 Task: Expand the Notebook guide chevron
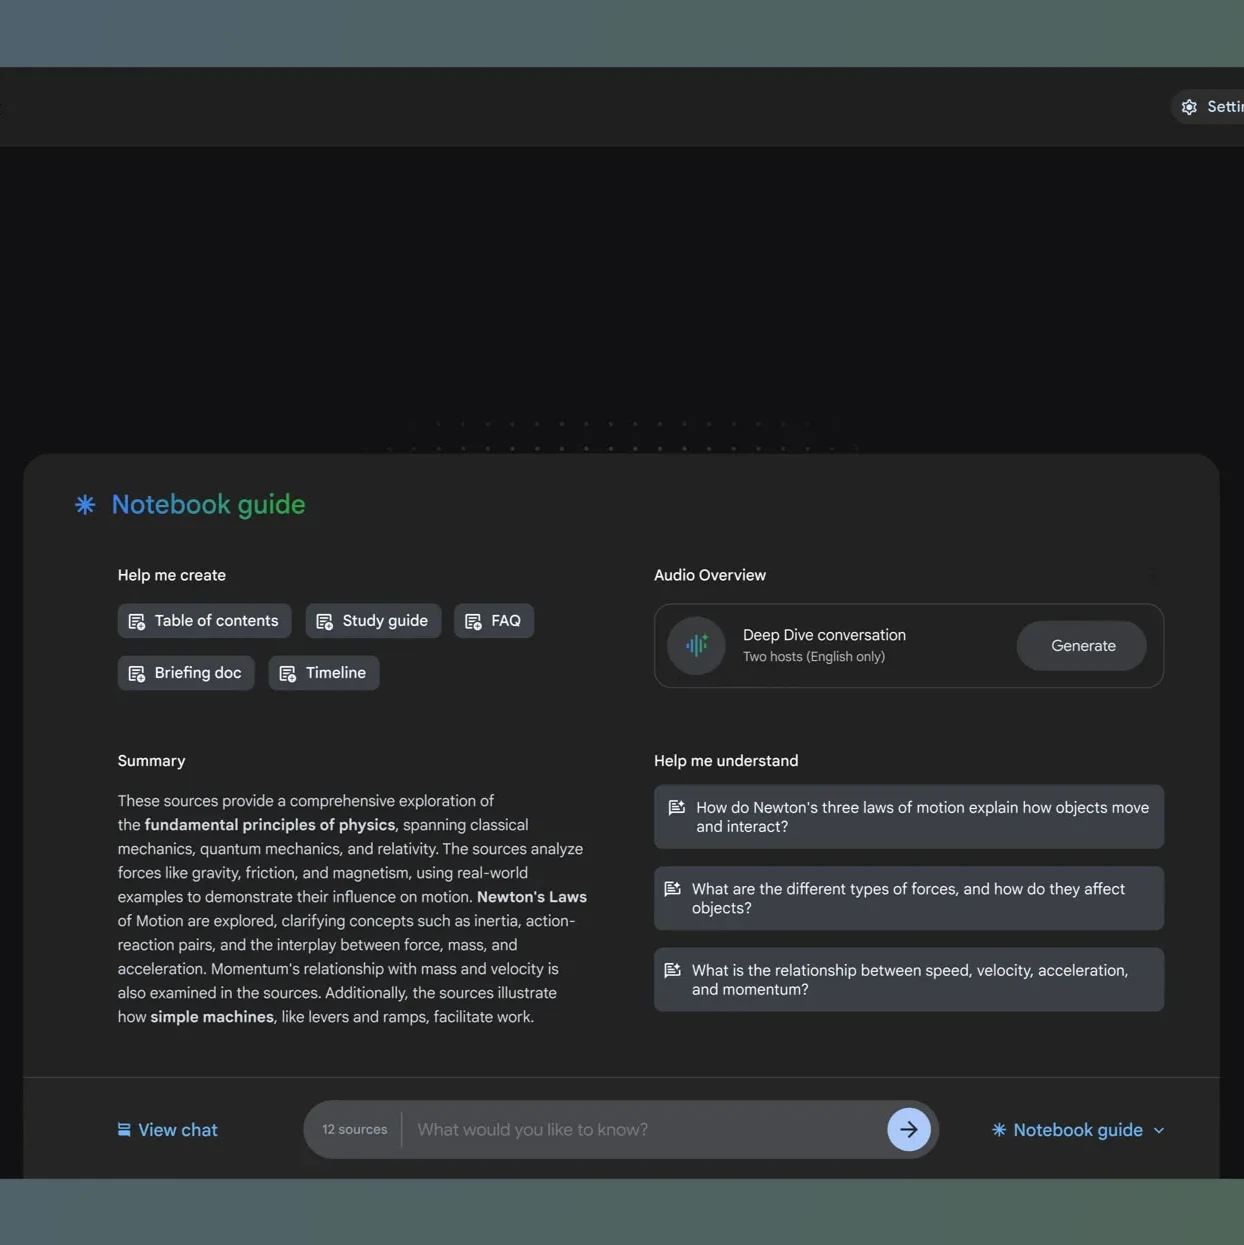click(1158, 1130)
